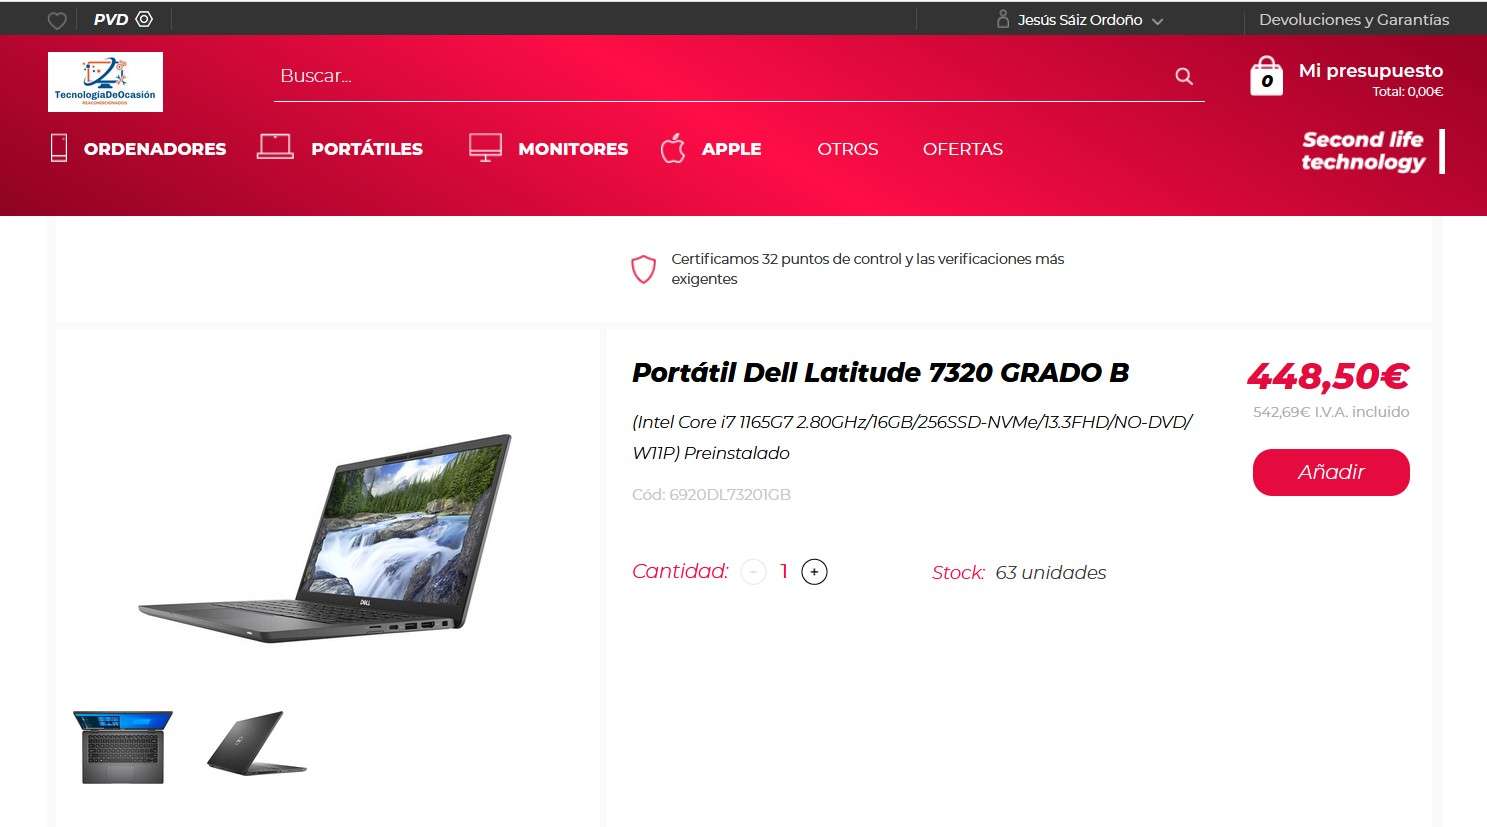The height and width of the screenshot is (827, 1487).
Task: Click the wishlist heart icon
Action: point(57,20)
